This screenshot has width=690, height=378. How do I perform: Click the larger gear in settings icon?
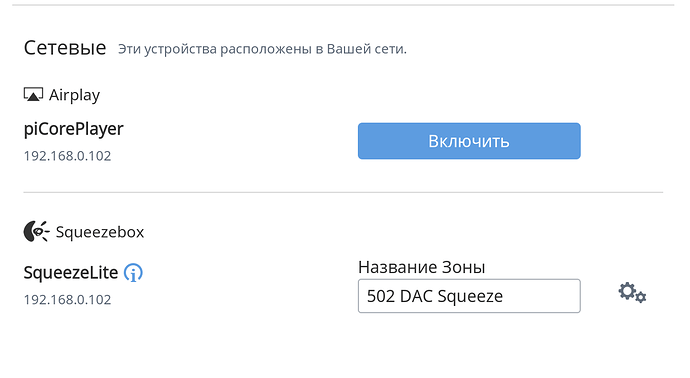(x=627, y=291)
